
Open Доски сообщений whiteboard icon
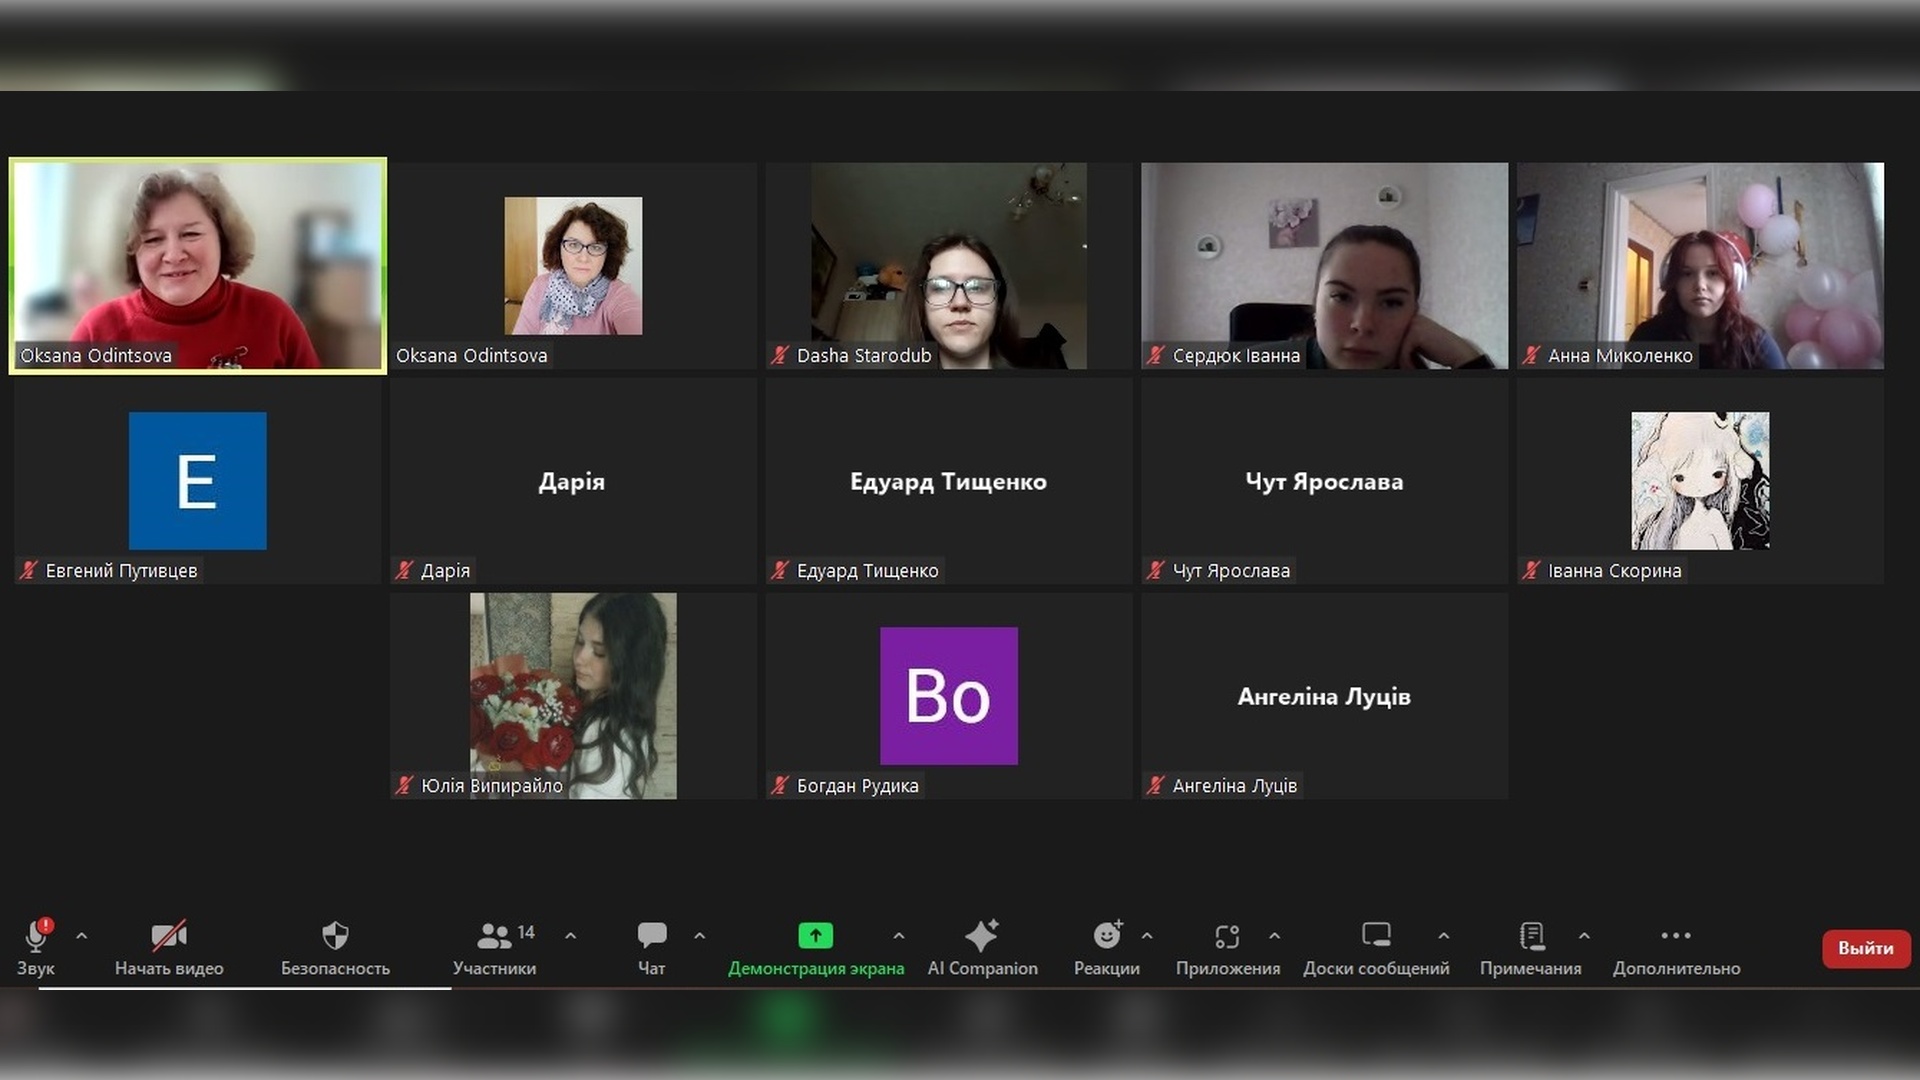1376,935
